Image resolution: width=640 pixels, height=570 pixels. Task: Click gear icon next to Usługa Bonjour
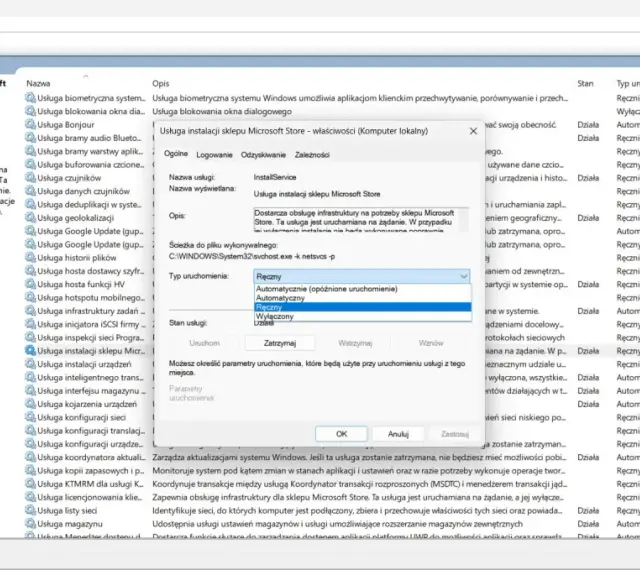(30, 125)
